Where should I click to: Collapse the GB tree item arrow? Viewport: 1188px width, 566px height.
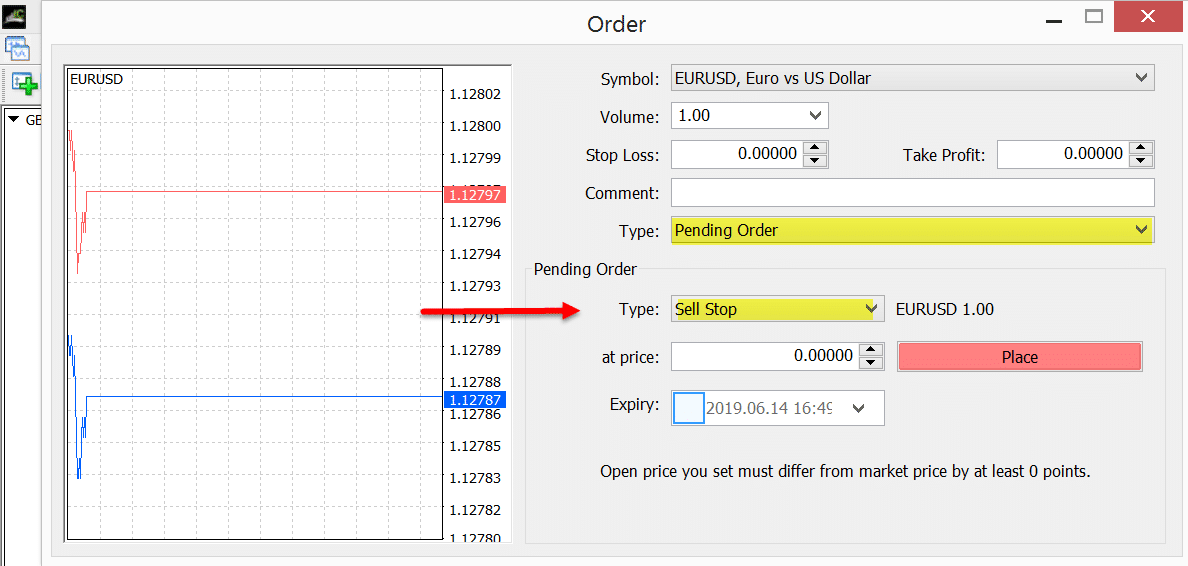coord(13,119)
